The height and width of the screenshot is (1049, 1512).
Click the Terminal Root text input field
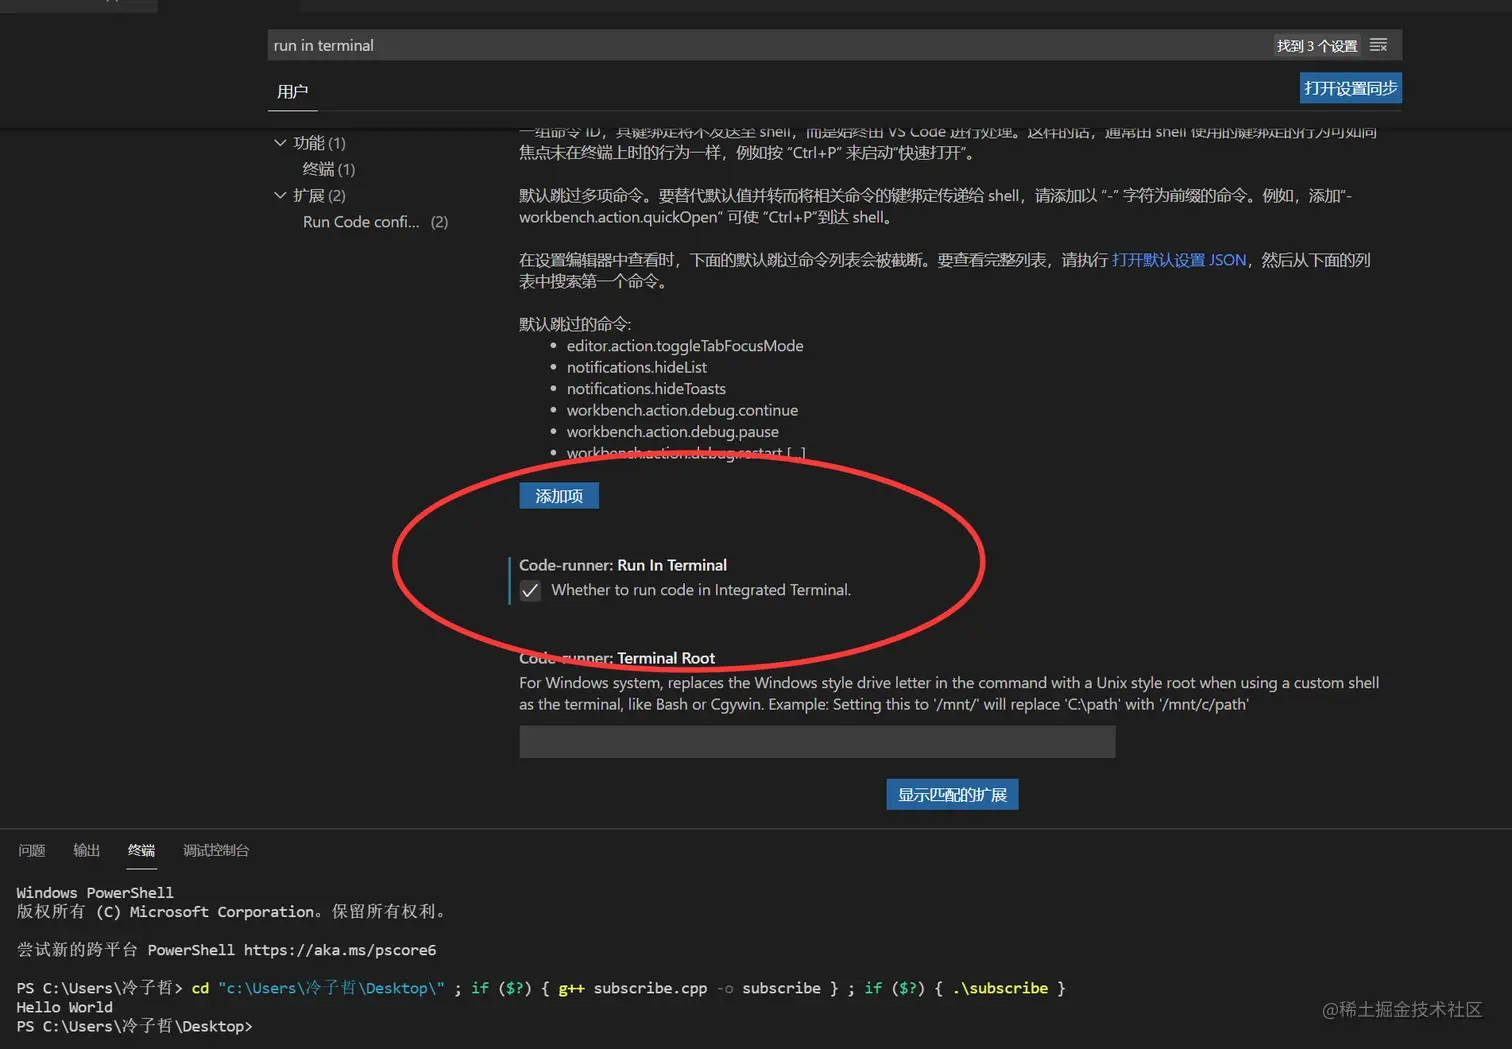(817, 742)
